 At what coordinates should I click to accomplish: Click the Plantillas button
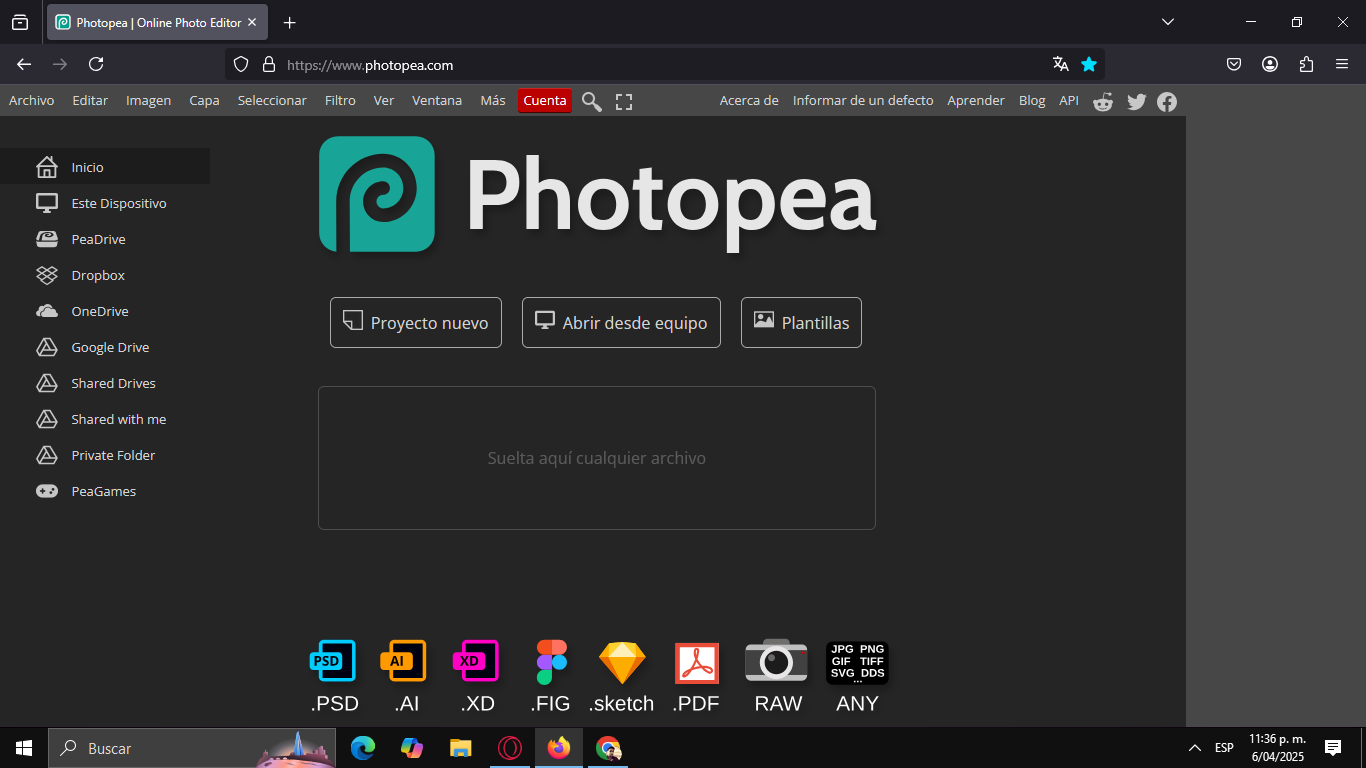tap(801, 322)
